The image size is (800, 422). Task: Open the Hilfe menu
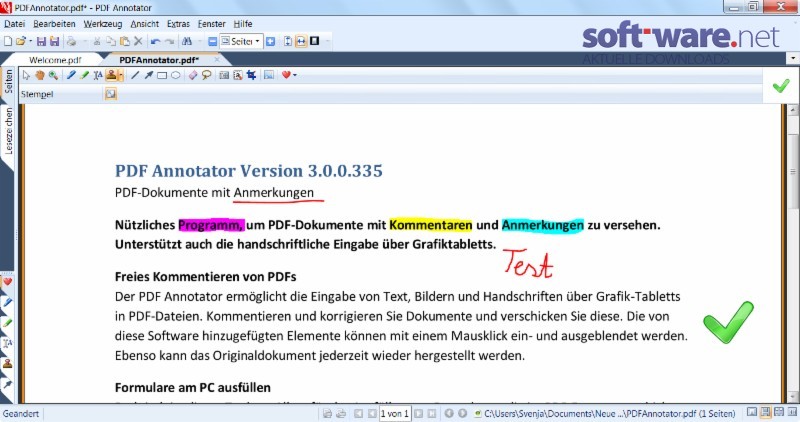[x=243, y=23]
